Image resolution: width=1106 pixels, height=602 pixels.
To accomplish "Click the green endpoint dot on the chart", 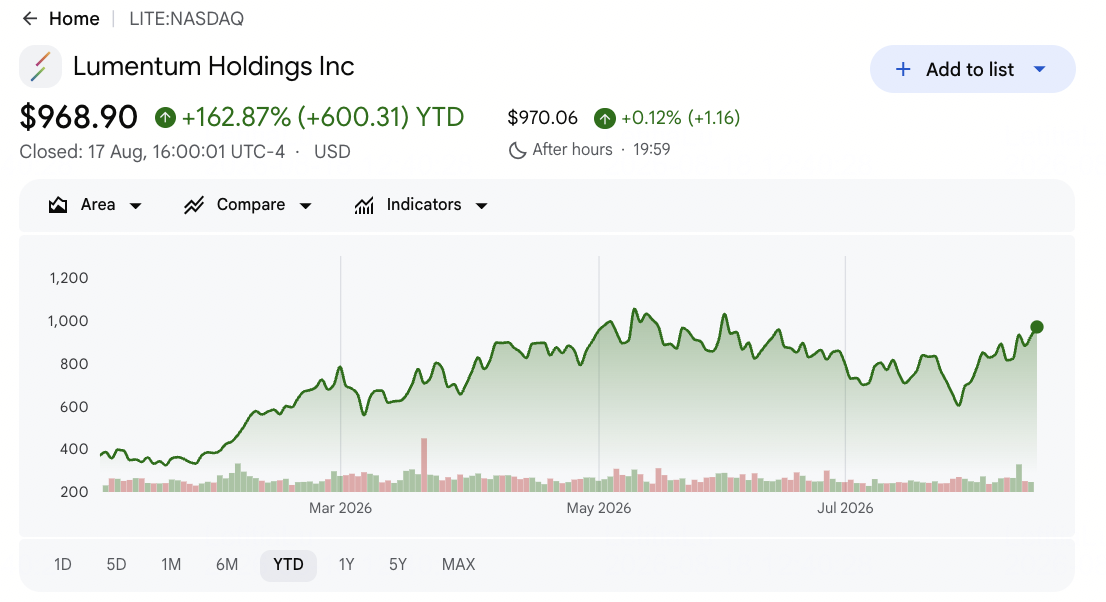I will (x=1036, y=327).
